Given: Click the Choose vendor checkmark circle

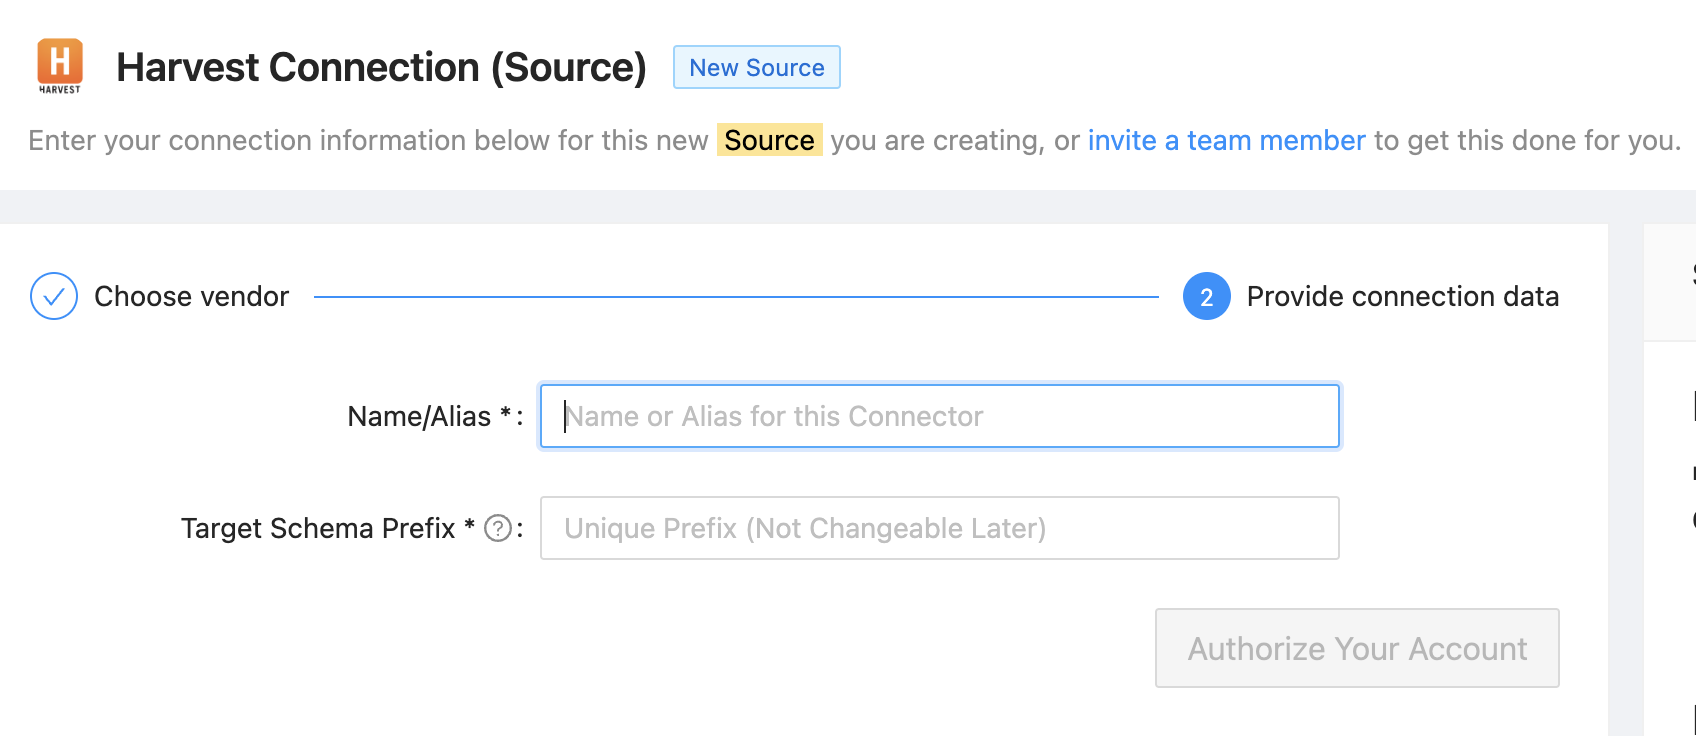Looking at the screenshot, I should pos(54,296).
